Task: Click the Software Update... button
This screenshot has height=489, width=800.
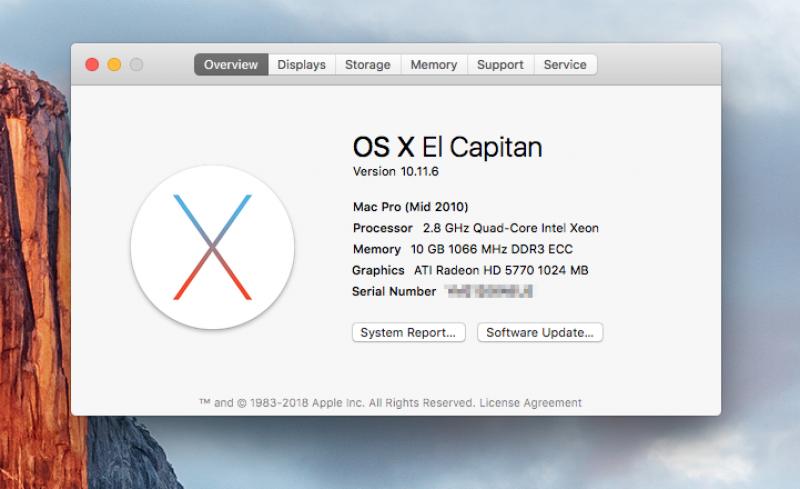Action: [x=540, y=332]
